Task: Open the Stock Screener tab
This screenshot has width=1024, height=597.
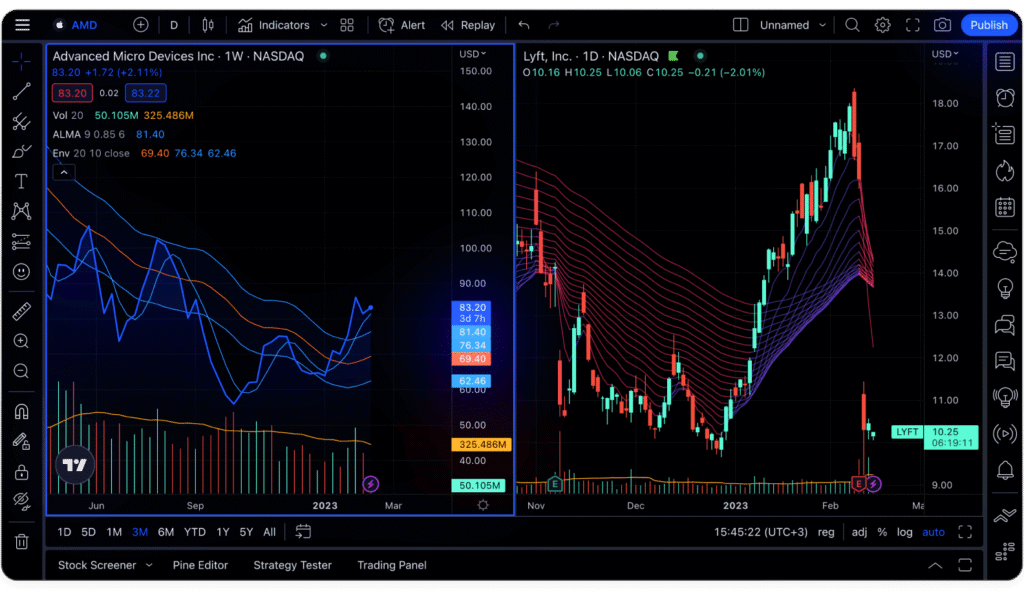Action: [97, 566]
